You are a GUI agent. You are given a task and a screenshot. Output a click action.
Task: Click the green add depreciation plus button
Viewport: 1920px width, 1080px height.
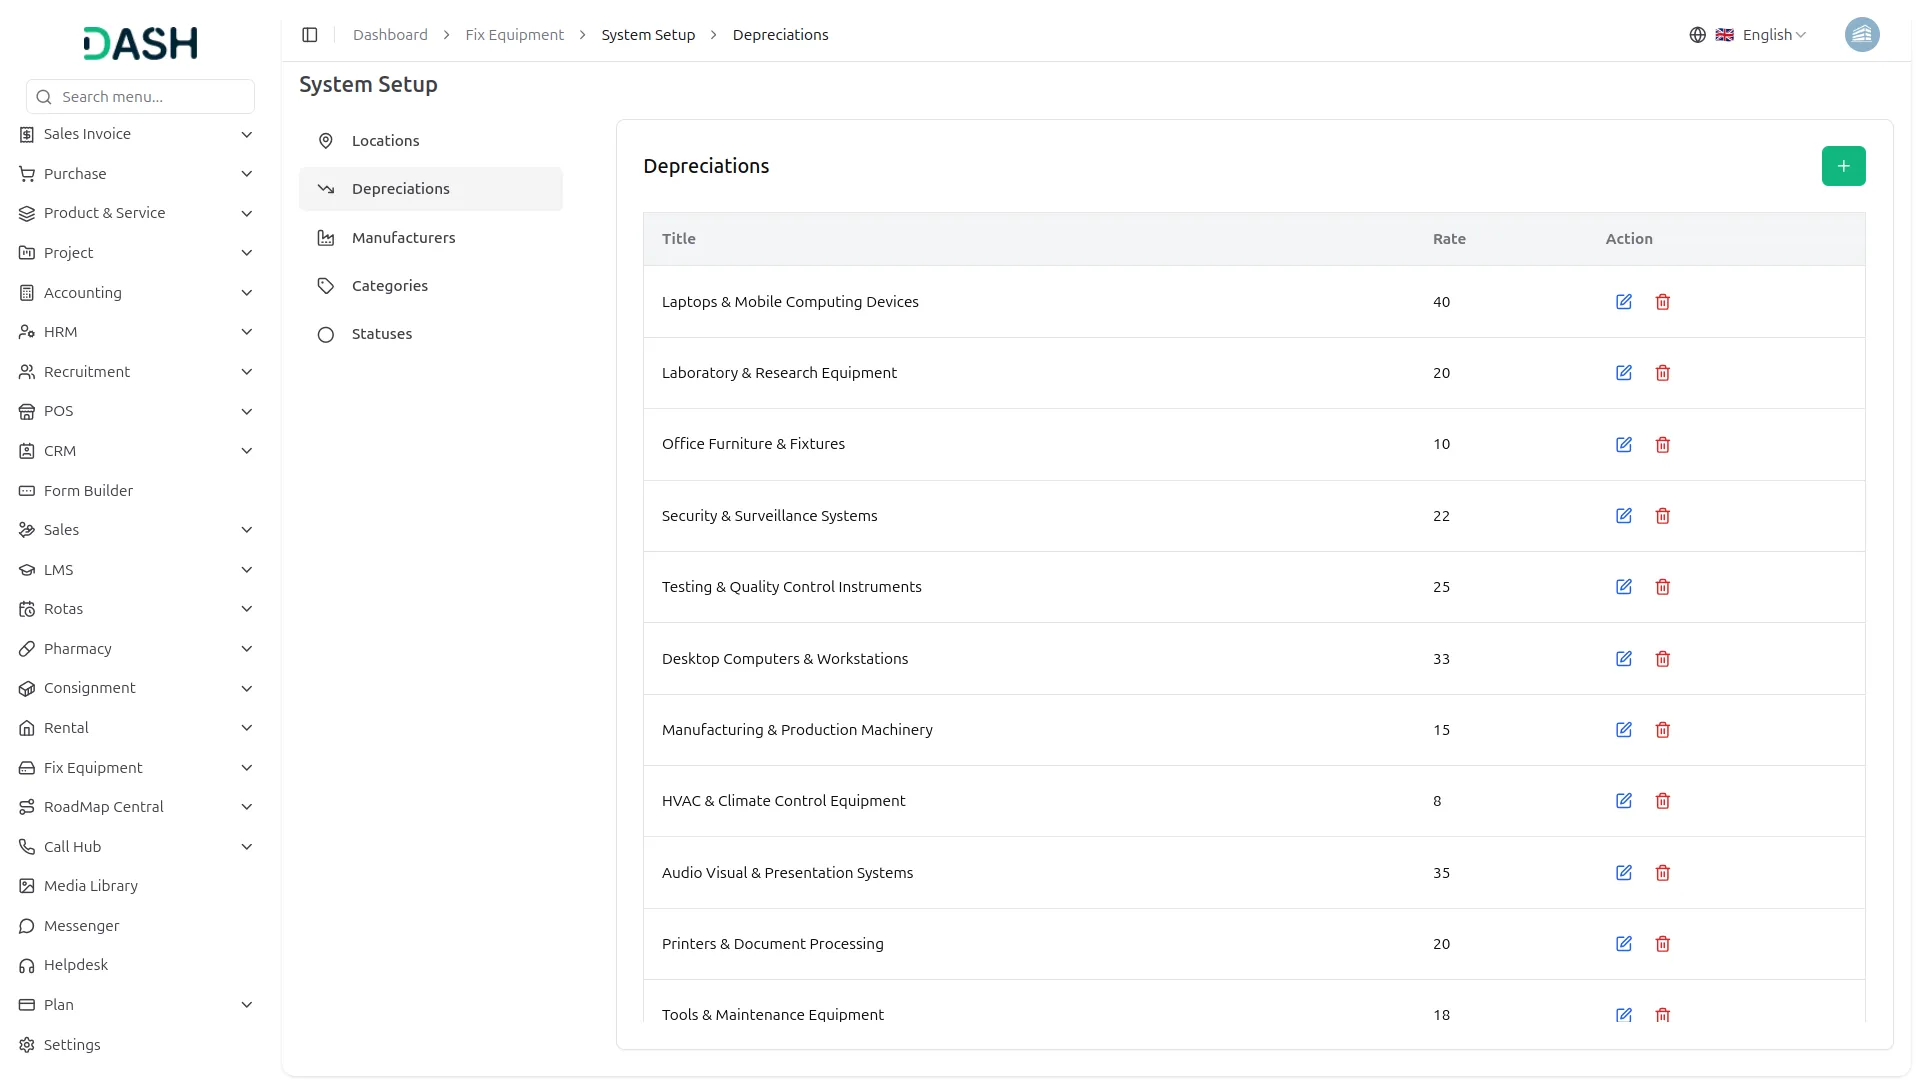(x=1842, y=166)
